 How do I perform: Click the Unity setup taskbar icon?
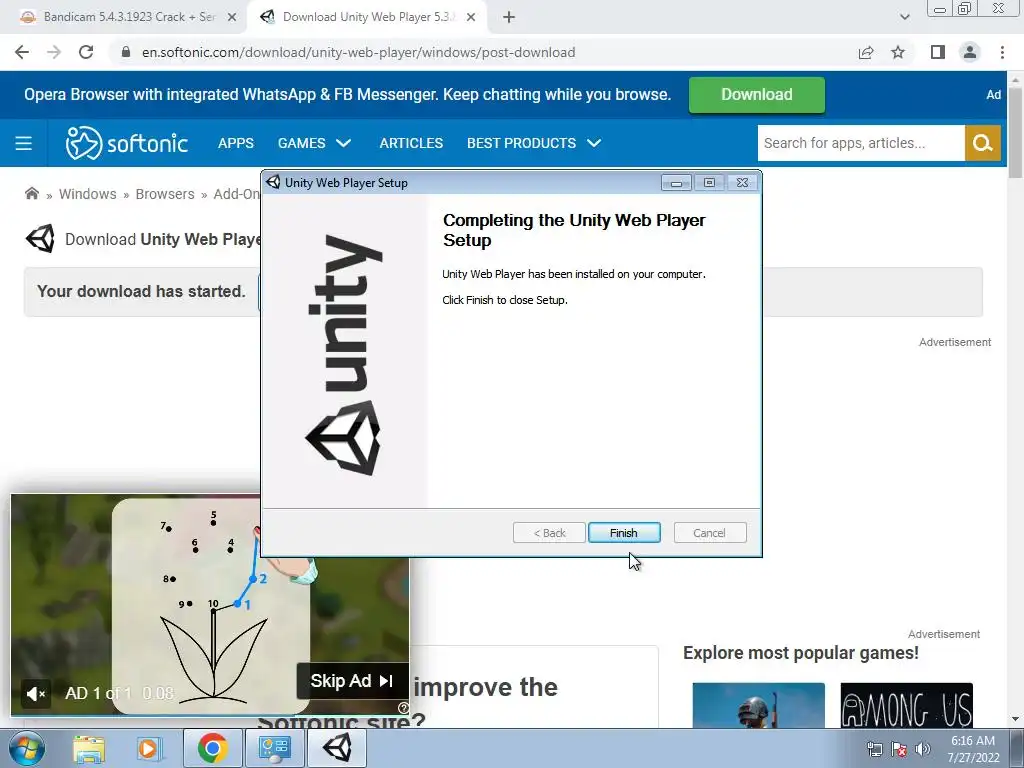click(x=336, y=748)
